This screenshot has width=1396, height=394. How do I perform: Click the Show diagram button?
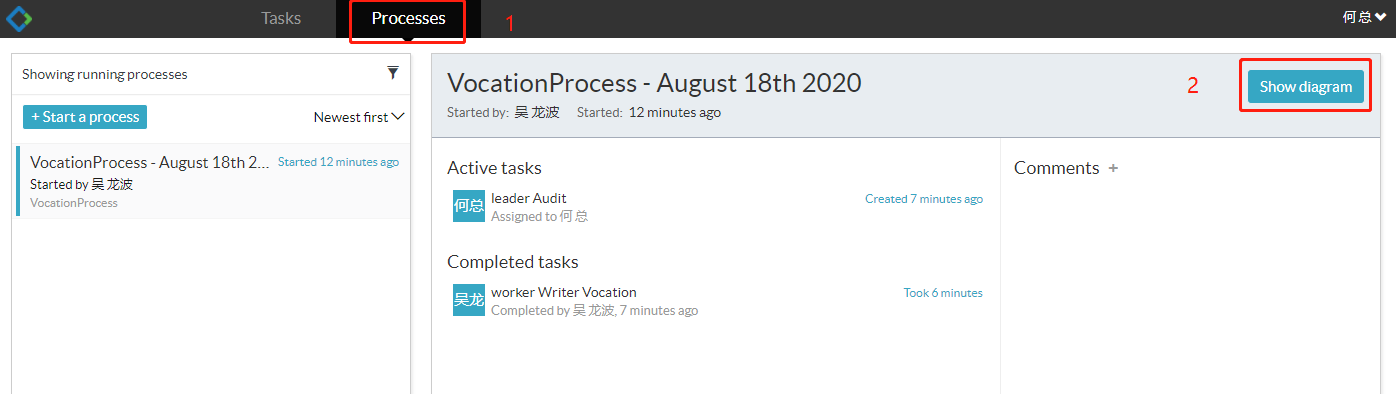click(x=1306, y=87)
